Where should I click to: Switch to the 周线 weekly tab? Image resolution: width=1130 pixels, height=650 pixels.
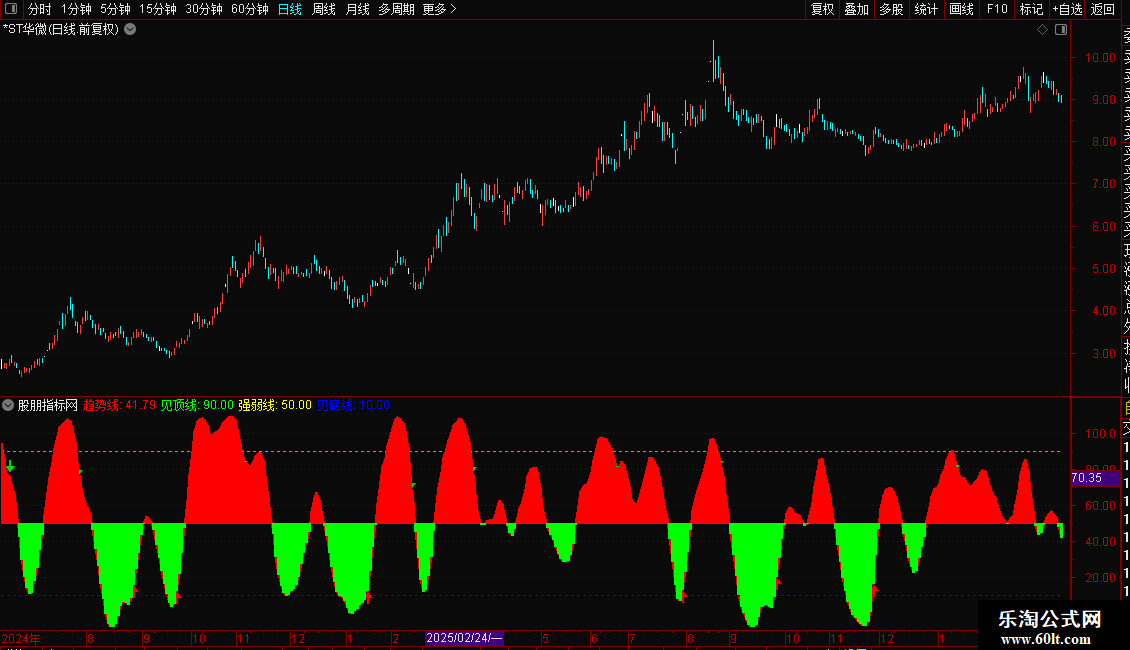324,9
